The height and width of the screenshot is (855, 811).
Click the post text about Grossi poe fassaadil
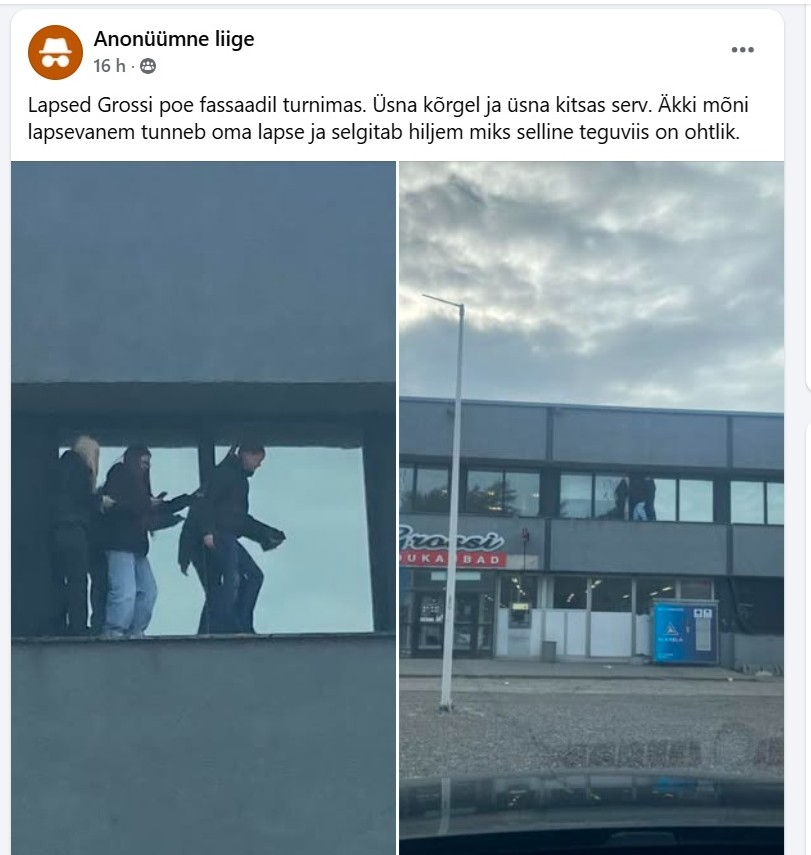point(388,118)
